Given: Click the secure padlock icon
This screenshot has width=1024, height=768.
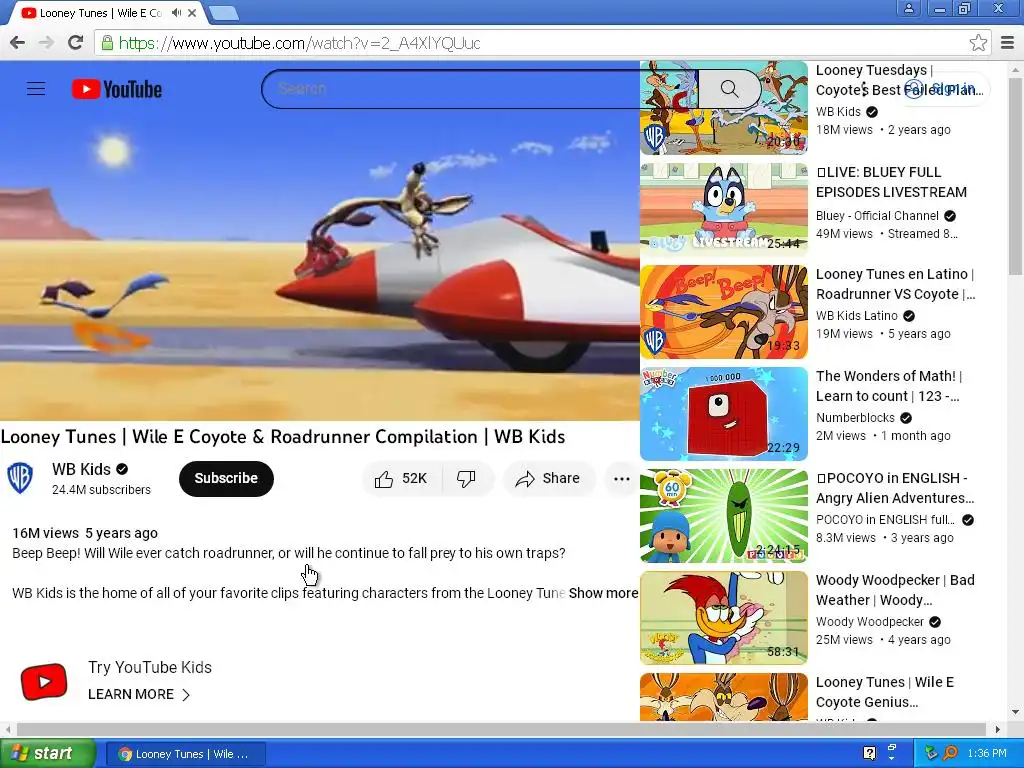Looking at the screenshot, I should (106, 43).
